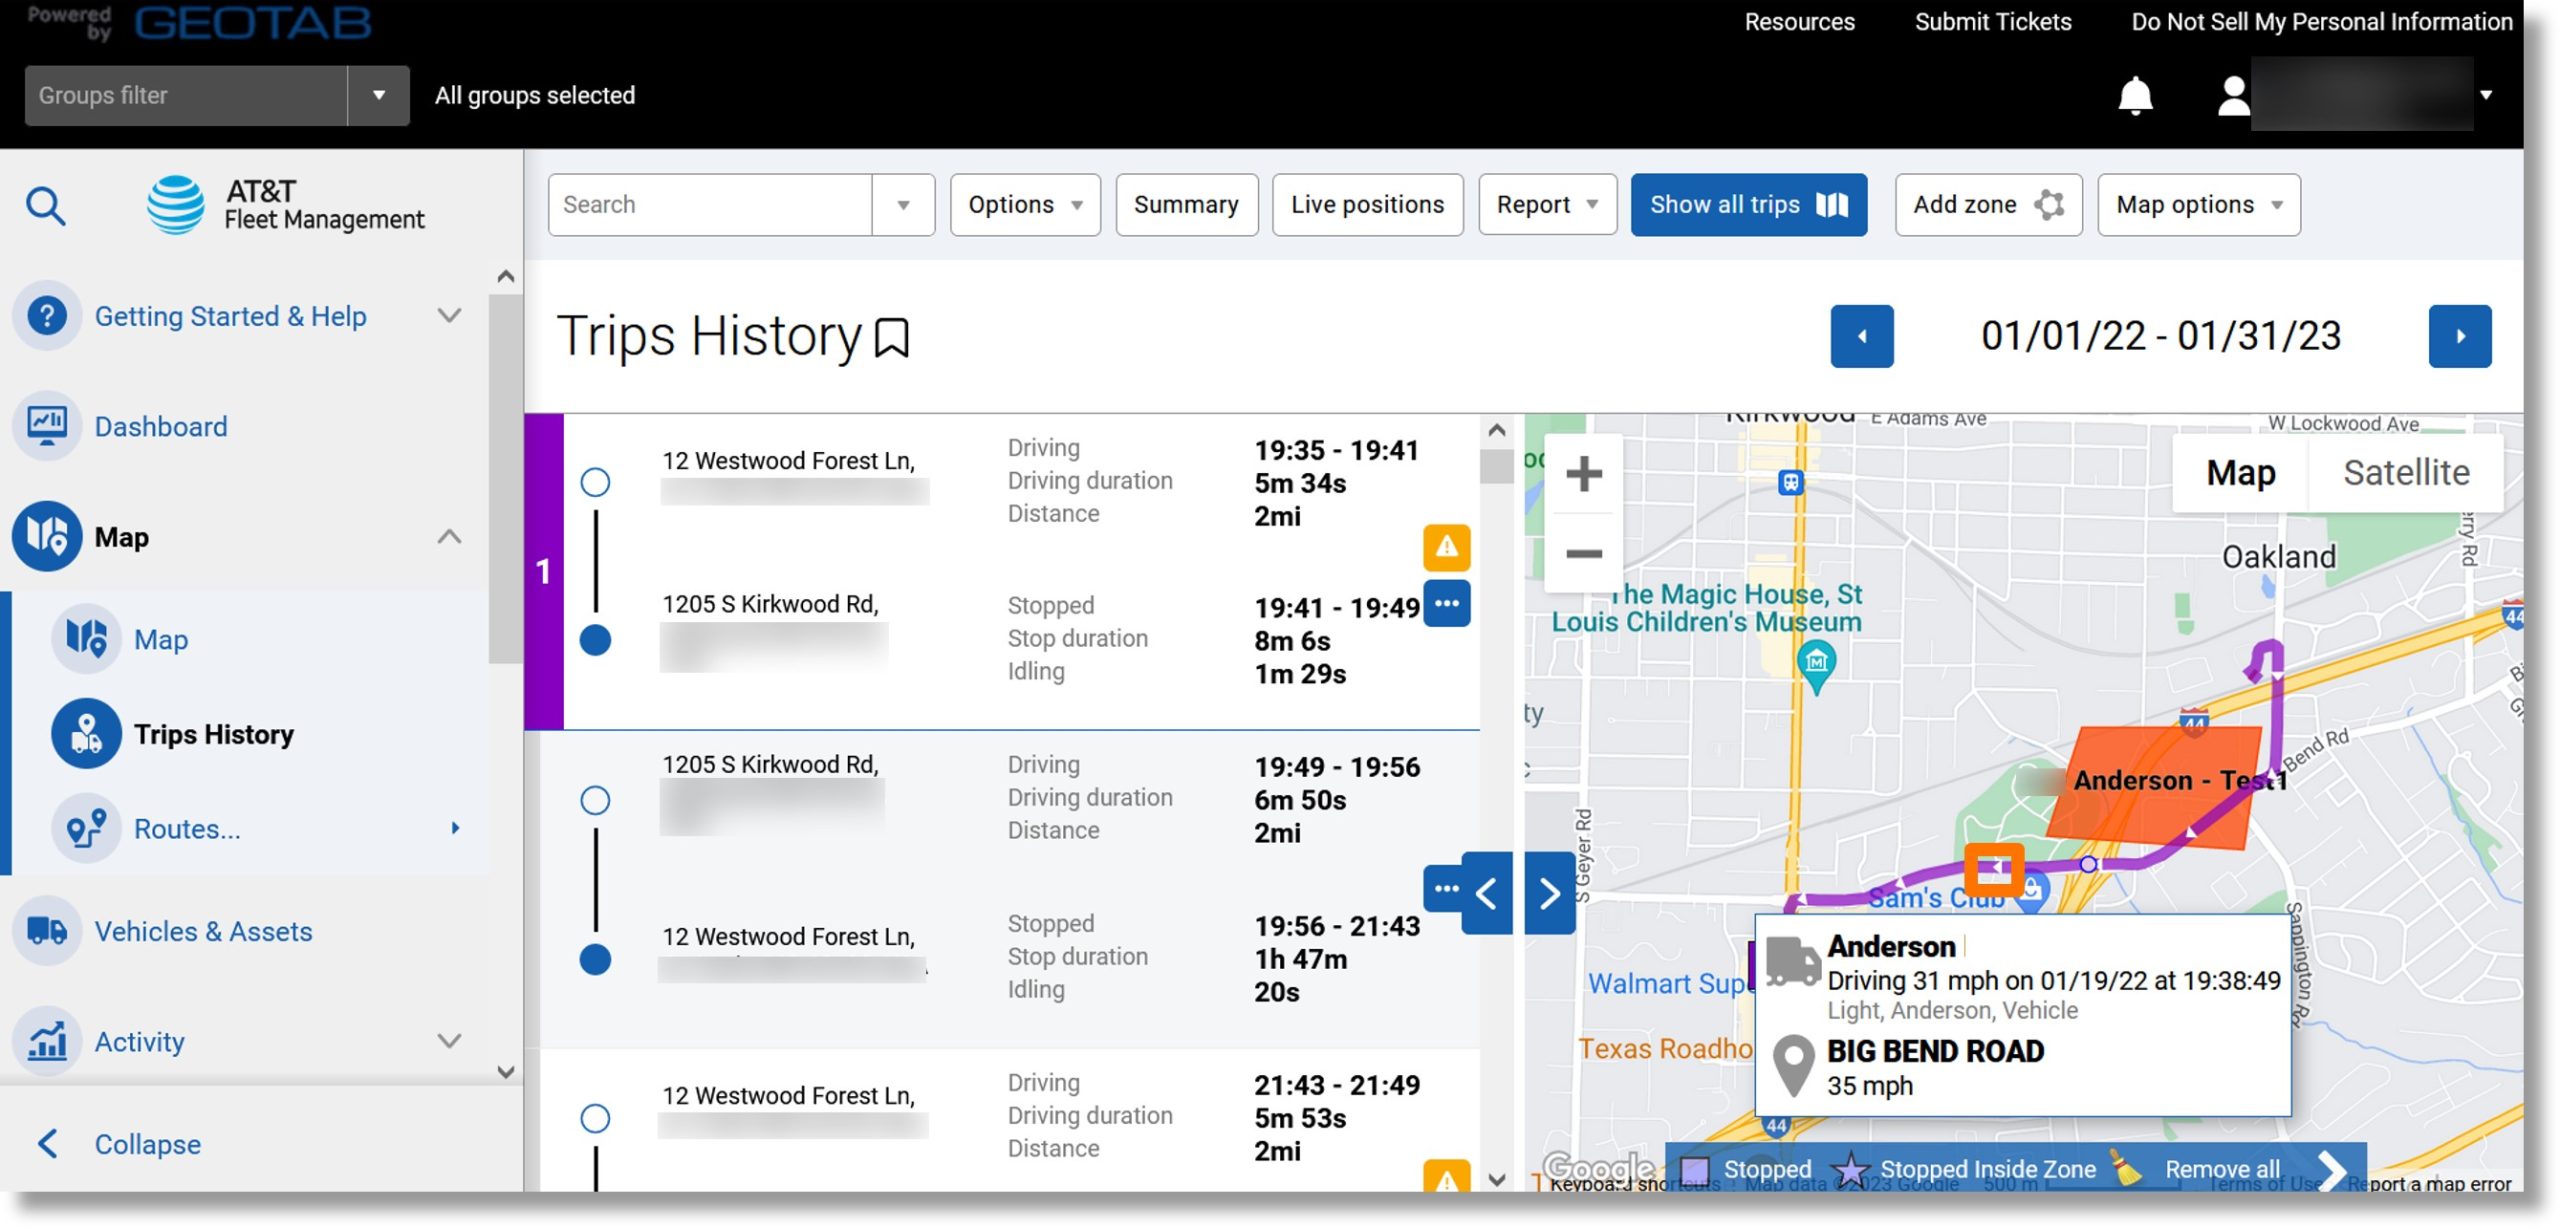2560x1228 pixels.
Task: Open the user profile icon
Action: pyautogui.click(x=2233, y=96)
